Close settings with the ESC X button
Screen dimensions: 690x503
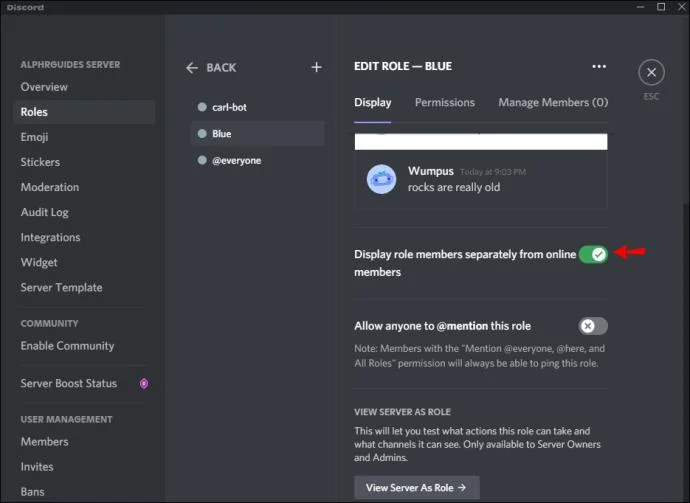tap(651, 73)
